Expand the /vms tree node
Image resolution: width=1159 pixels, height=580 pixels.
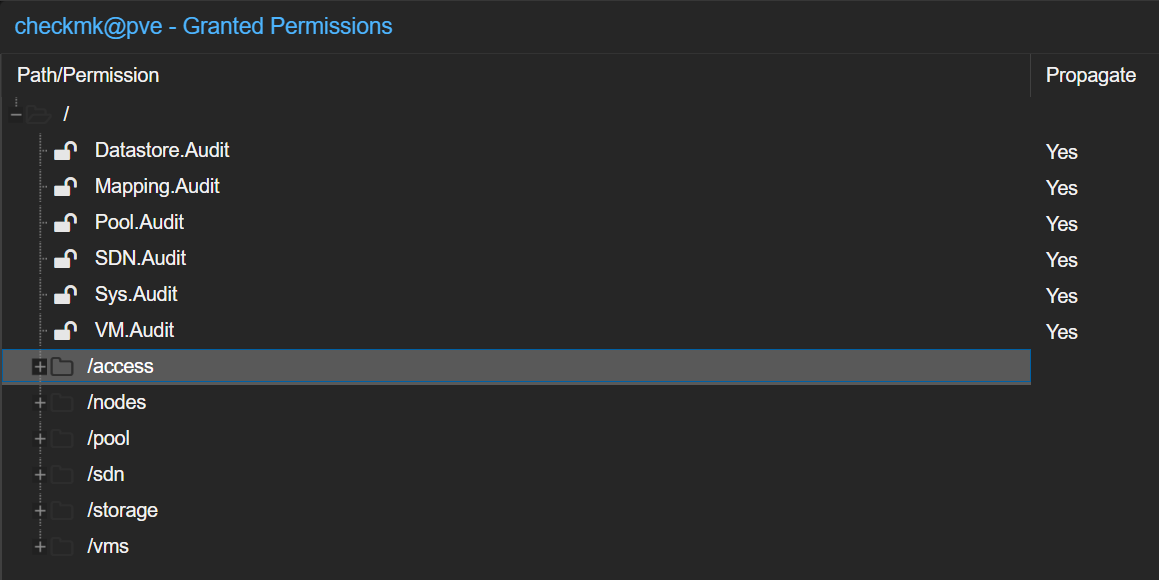tap(40, 547)
